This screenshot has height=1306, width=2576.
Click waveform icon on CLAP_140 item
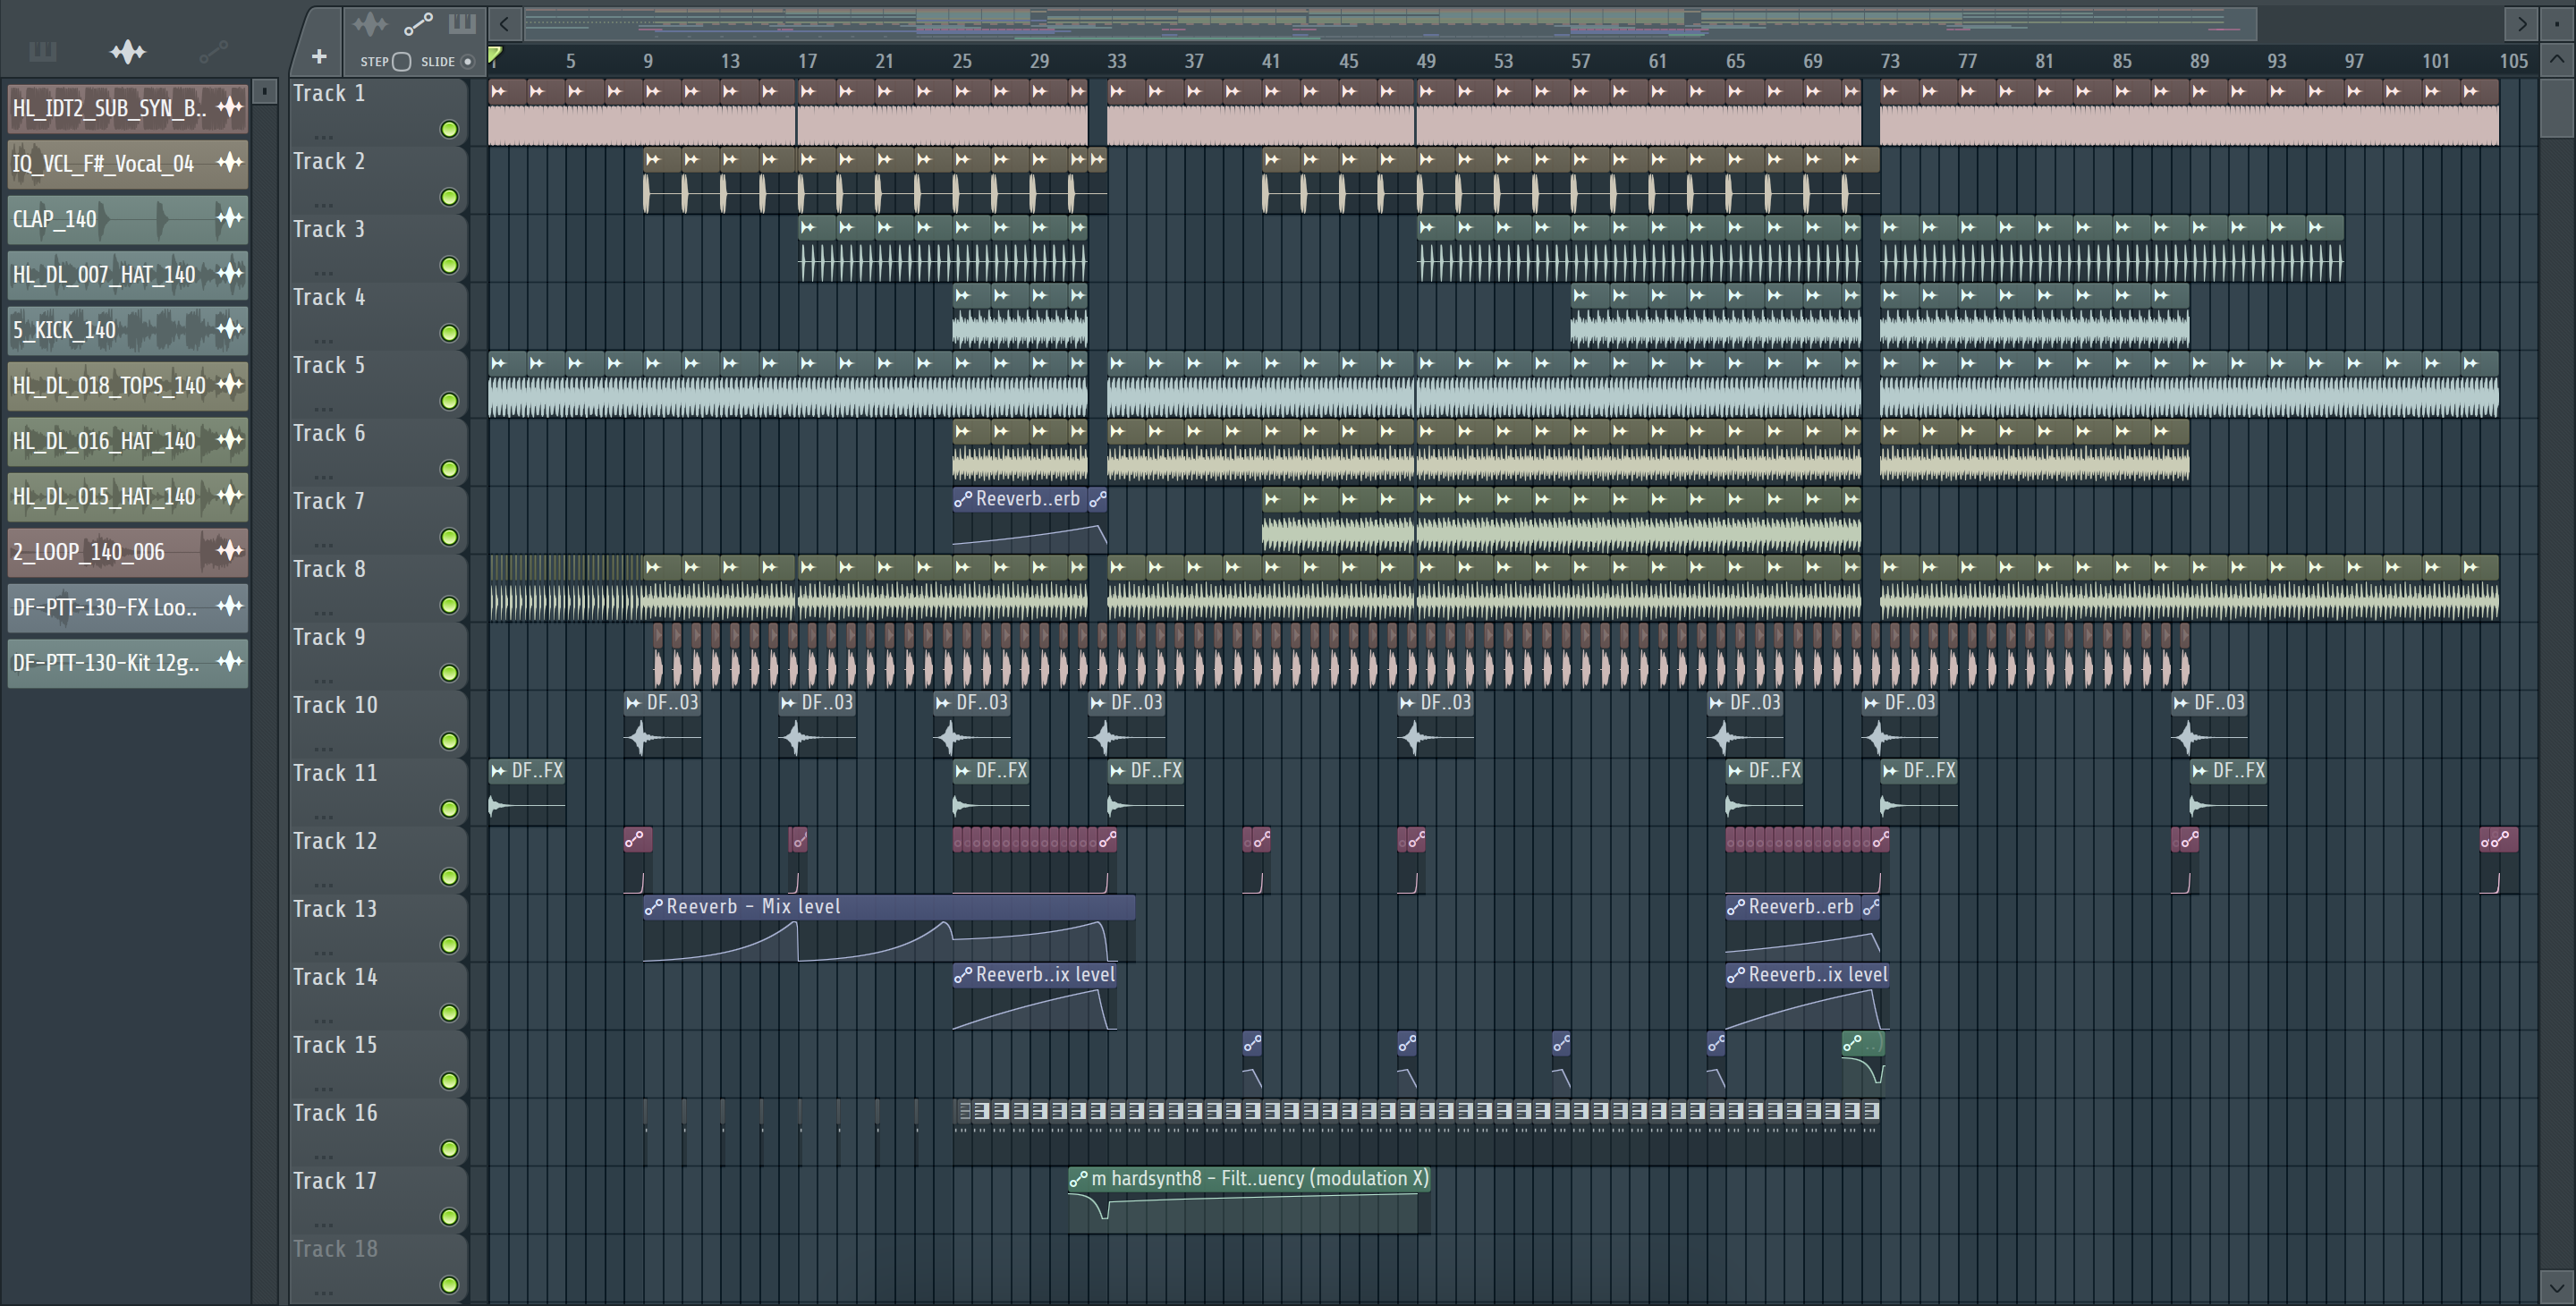(x=230, y=218)
